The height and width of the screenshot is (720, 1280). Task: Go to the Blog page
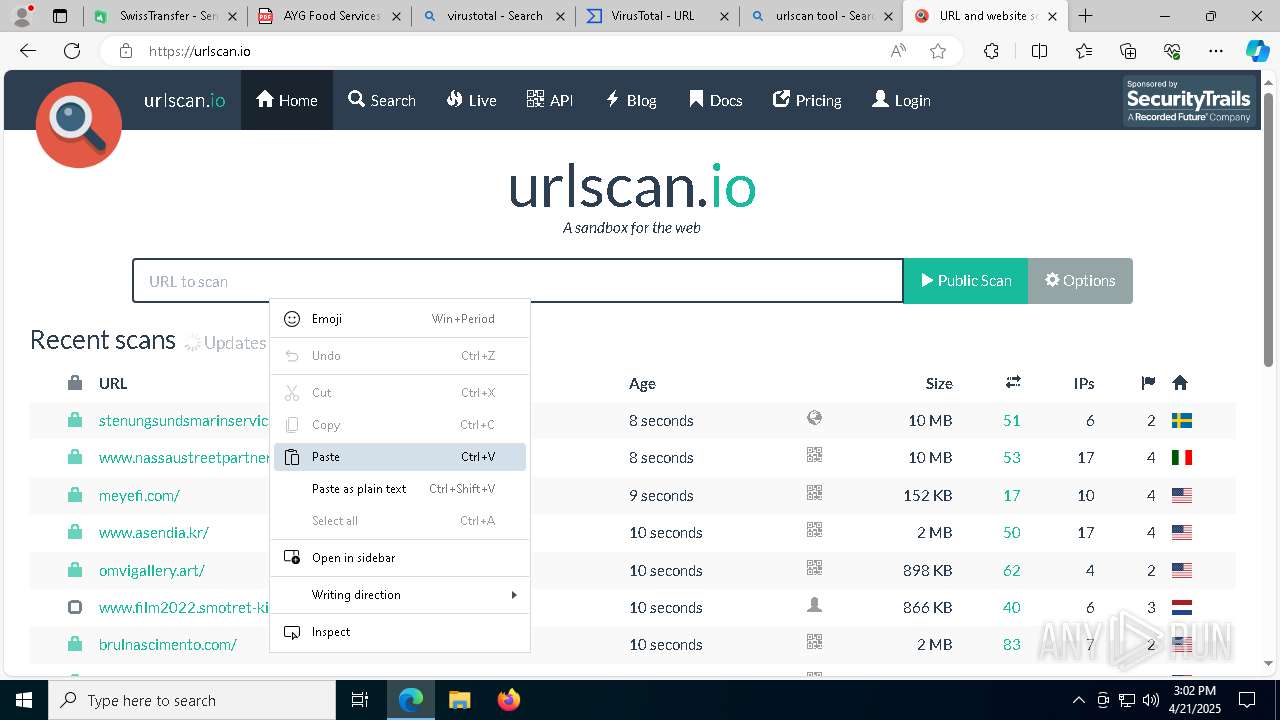pyautogui.click(x=631, y=100)
